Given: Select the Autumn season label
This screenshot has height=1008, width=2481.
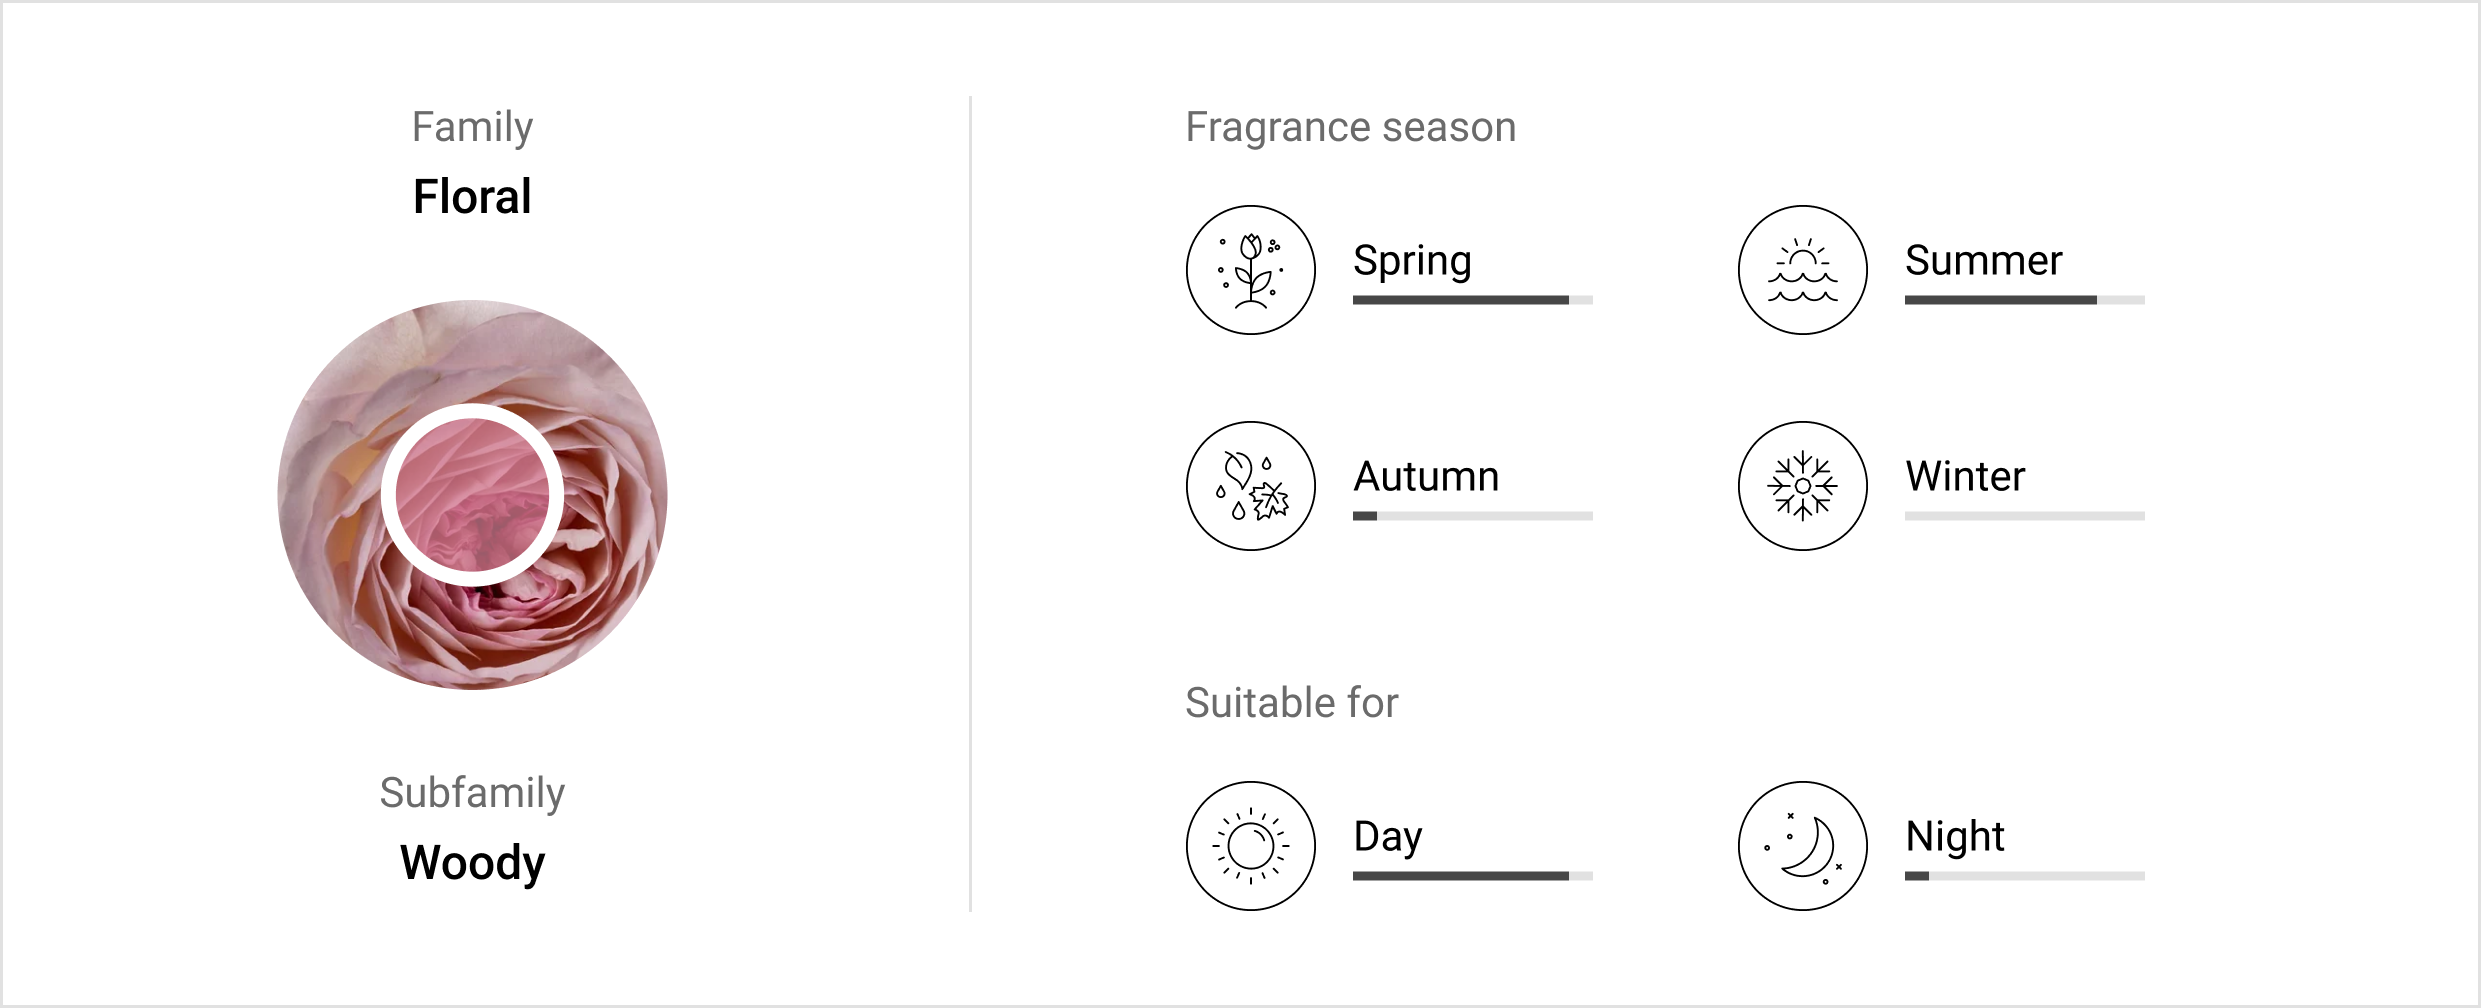Looking at the screenshot, I should [1426, 476].
